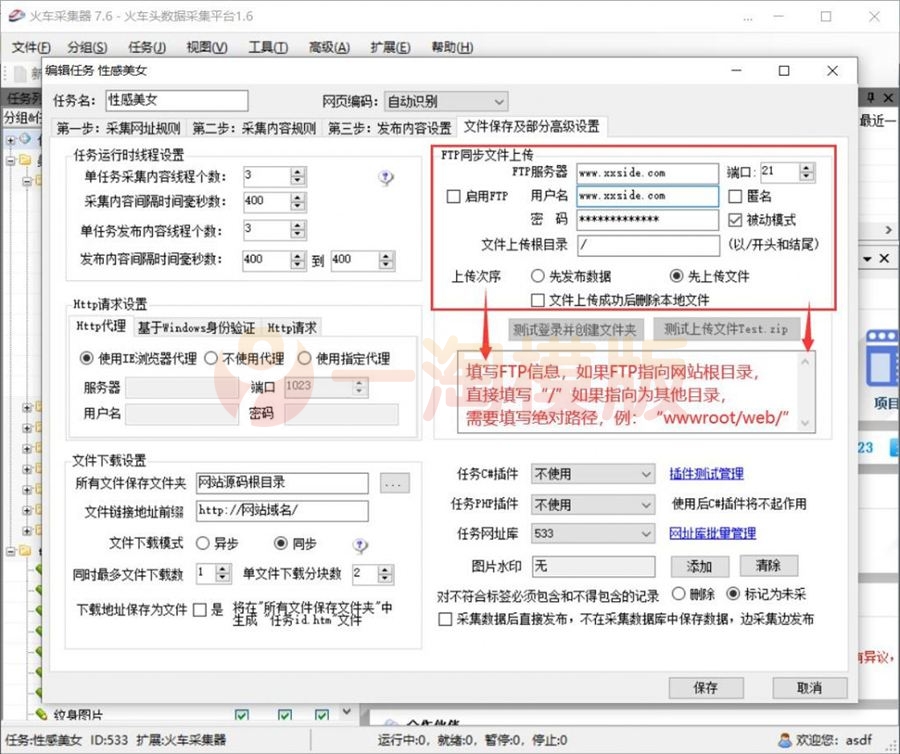Open the 任务C#插件 dropdown
This screenshot has width=900, height=754.
point(593,474)
